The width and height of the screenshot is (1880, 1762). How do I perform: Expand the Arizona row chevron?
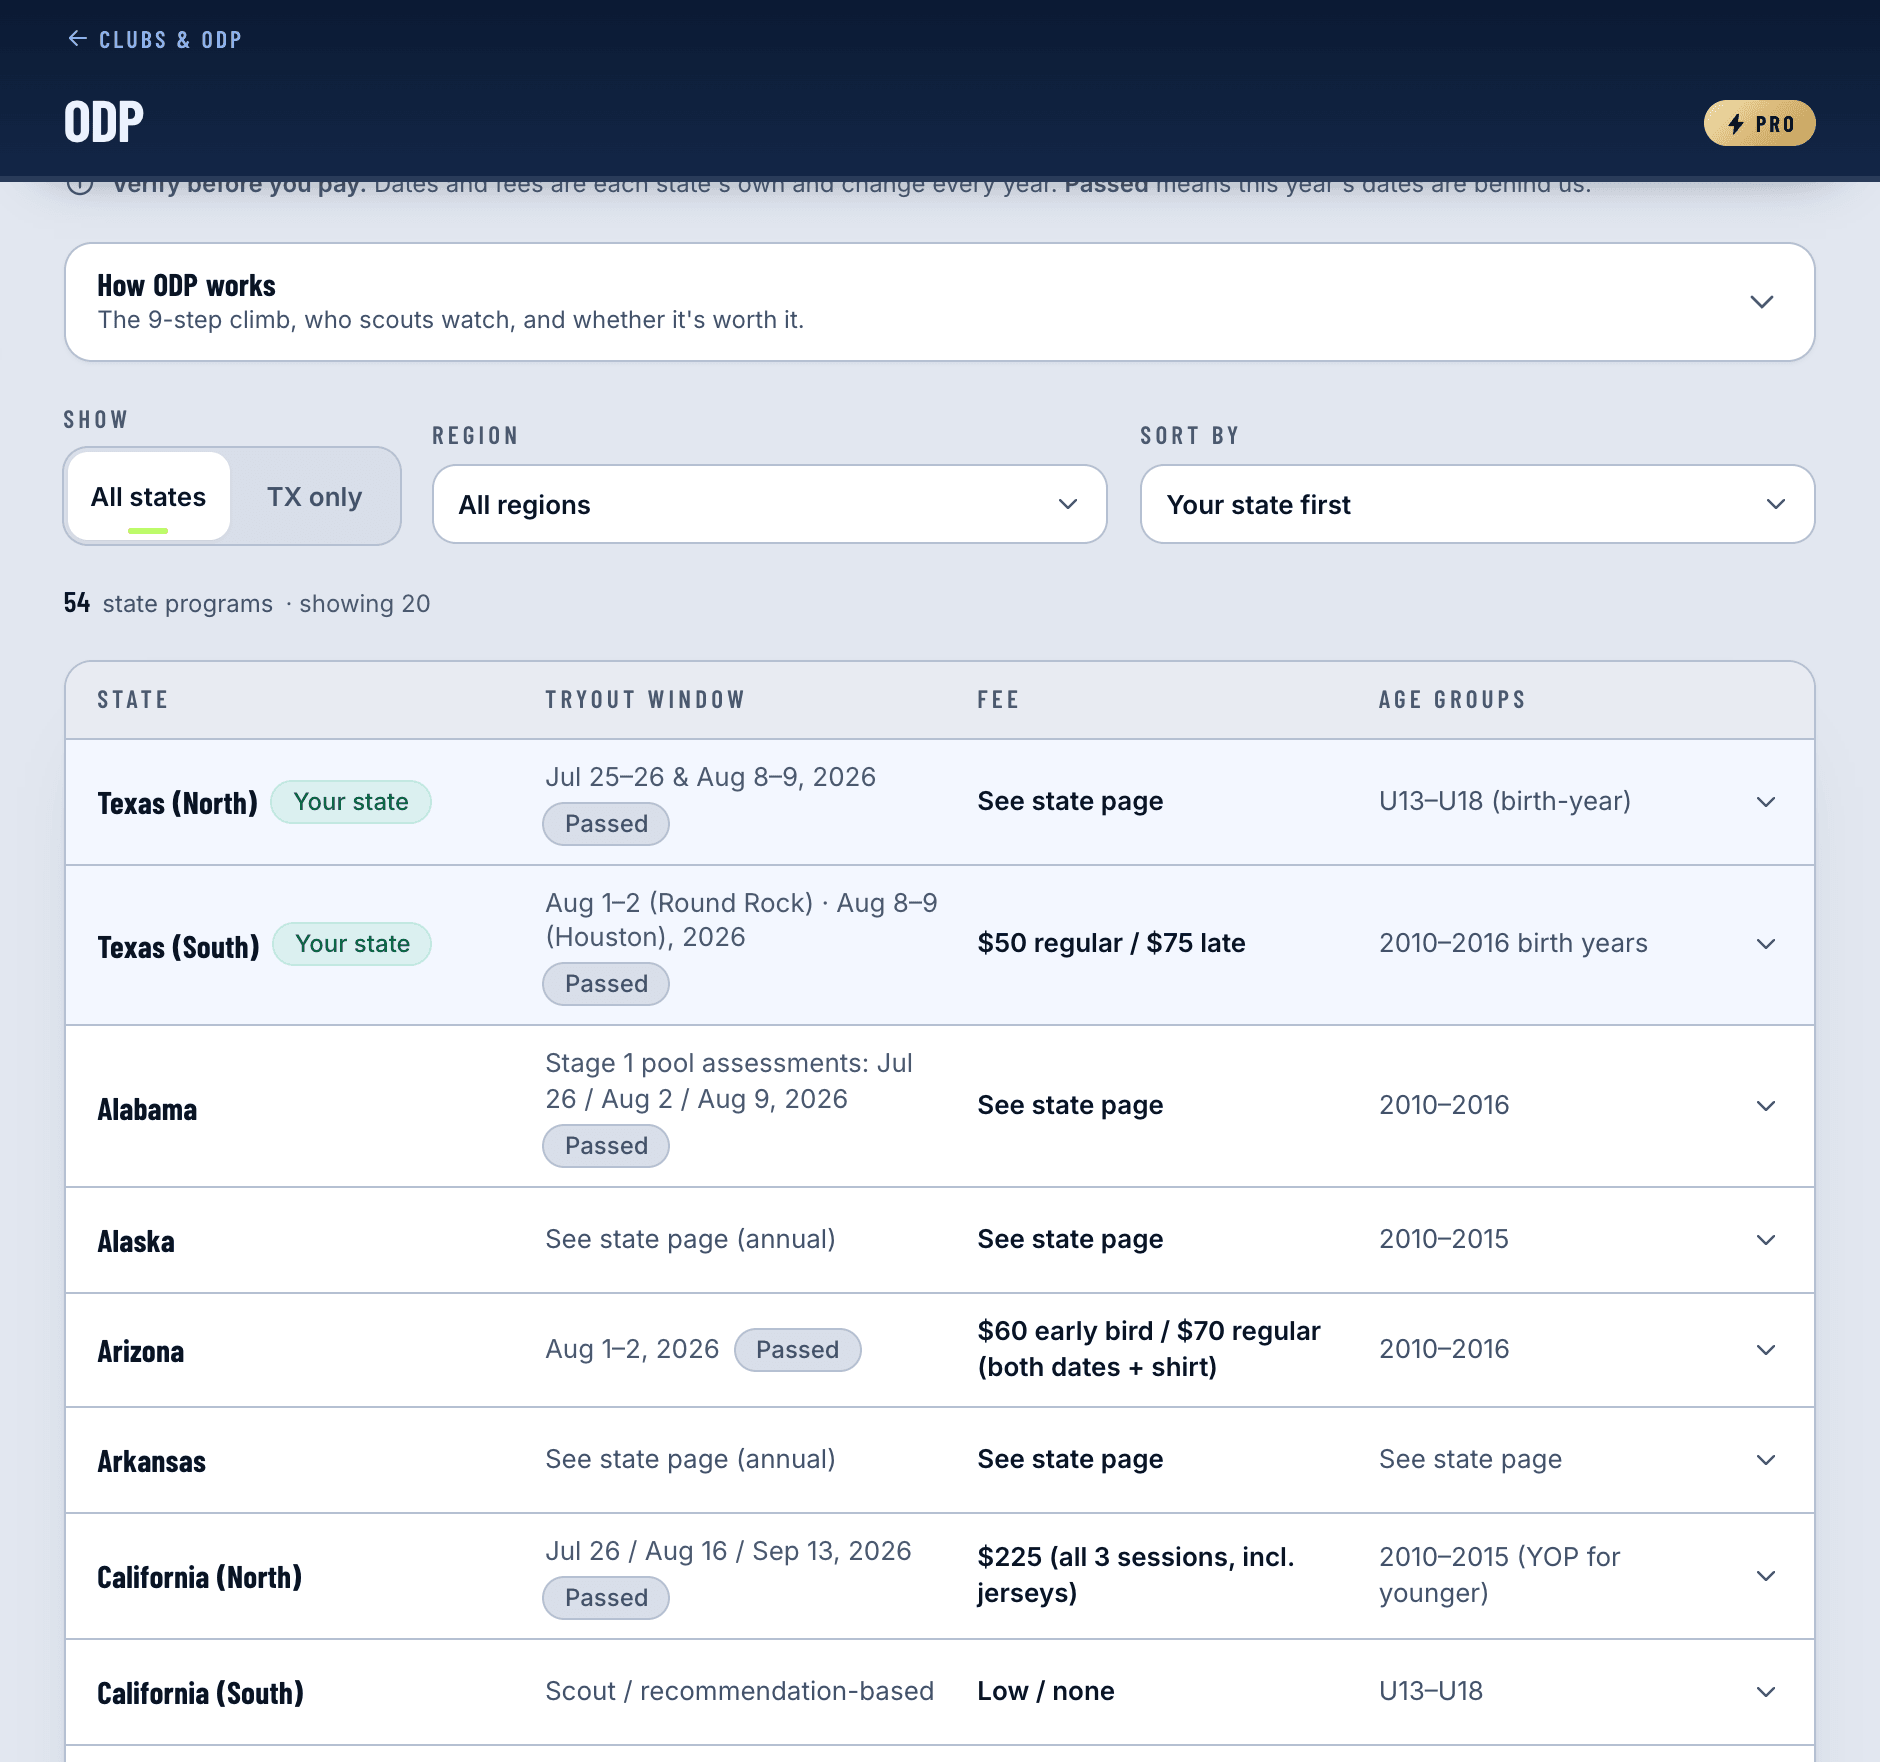1766,1350
